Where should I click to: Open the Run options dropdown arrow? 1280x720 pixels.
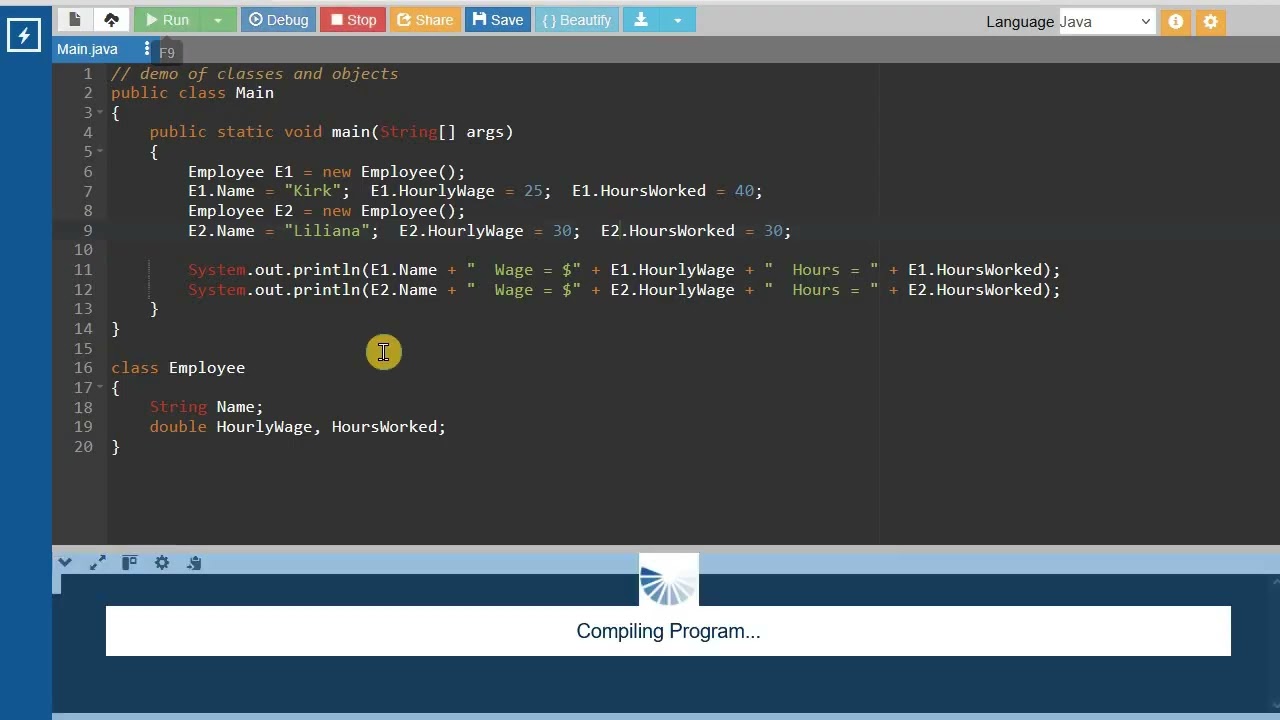pyautogui.click(x=218, y=19)
